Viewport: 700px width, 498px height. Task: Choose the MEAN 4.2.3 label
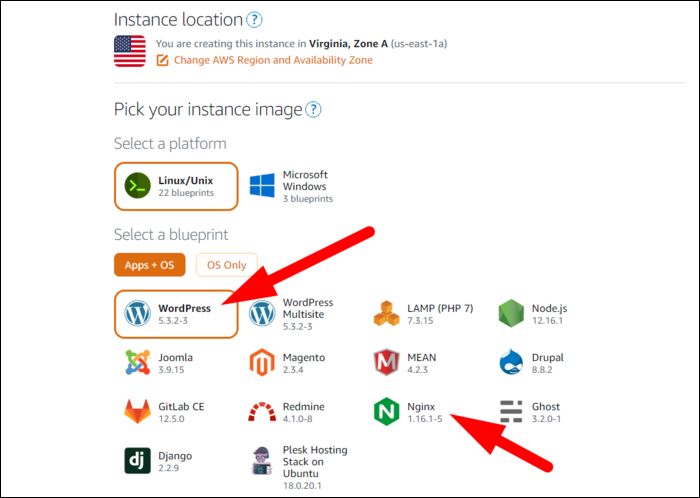tap(422, 363)
